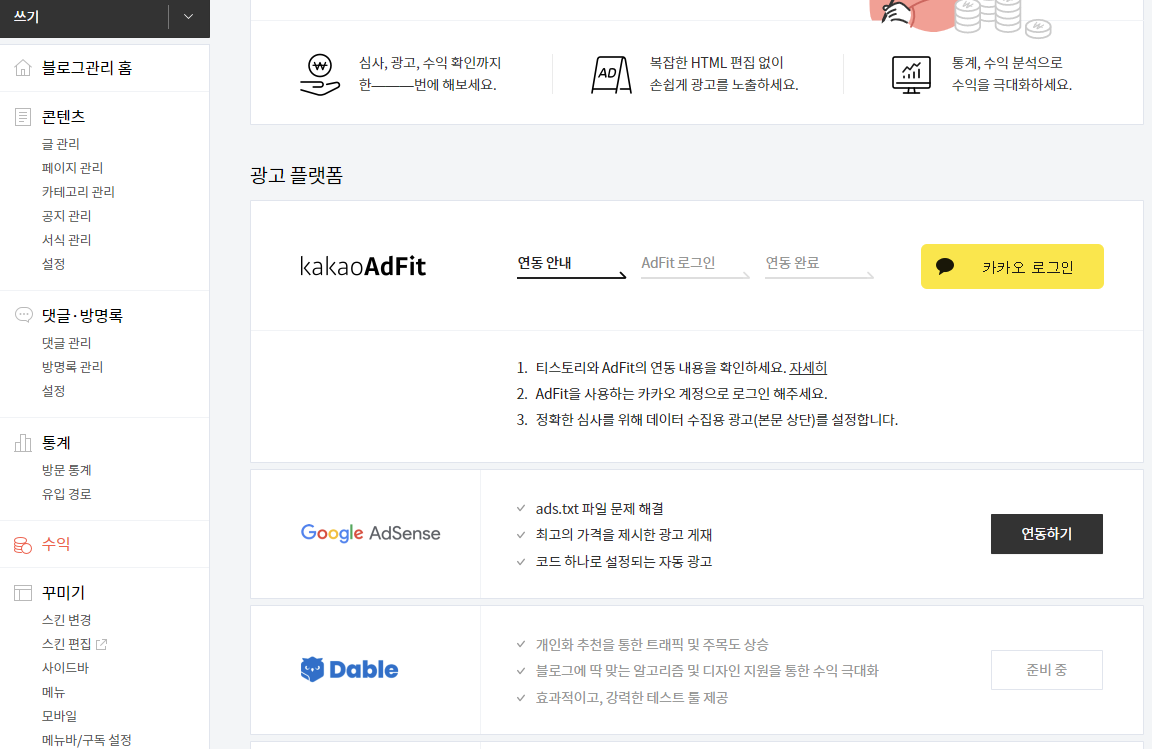Open 공지 관리
The width and height of the screenshot is (1152, 749).
click(66, 216)
